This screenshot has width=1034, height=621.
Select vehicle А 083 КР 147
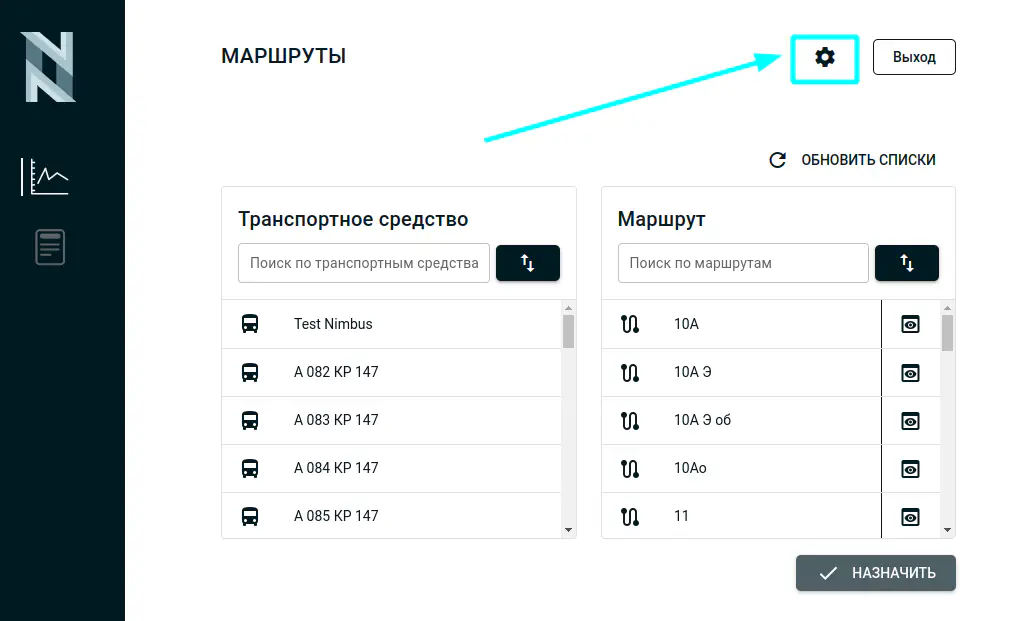[x=336, y=420]
